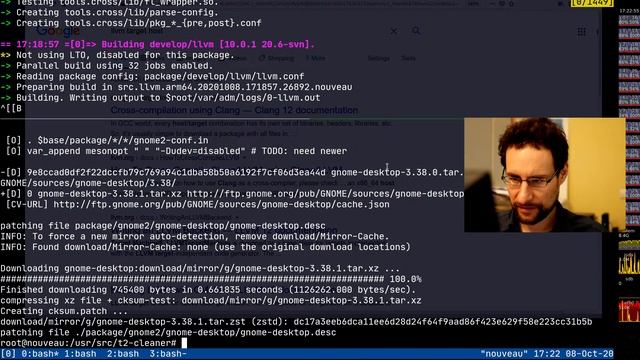Click the magnifier search icon in the Google window
640x360 pixels.
click(x=416, y=31)
